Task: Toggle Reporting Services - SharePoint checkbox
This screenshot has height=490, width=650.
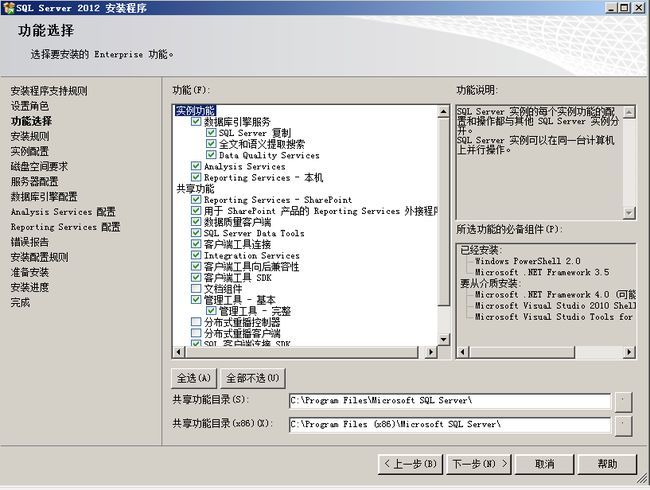Action: point(196,199)
